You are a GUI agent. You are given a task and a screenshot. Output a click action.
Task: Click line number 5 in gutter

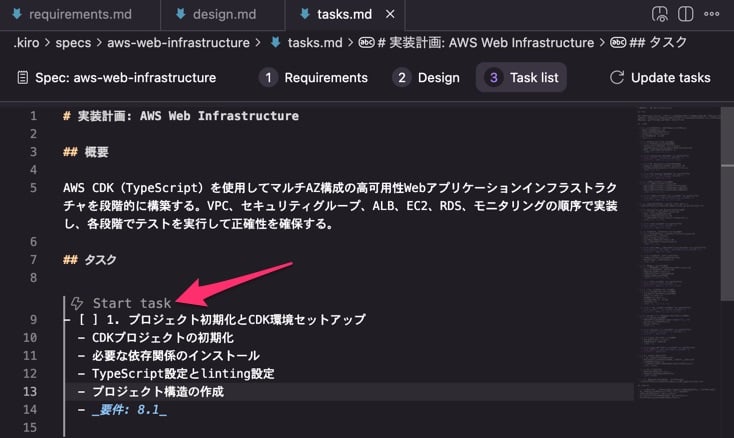tap(33, 188)
